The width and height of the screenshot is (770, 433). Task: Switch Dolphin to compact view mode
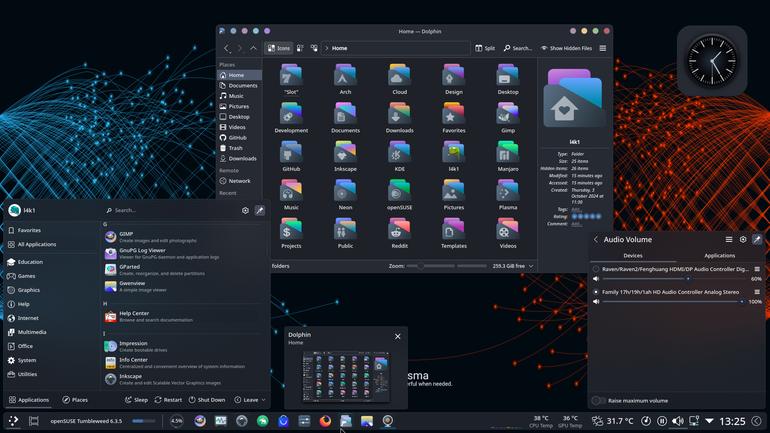[300, 48]
